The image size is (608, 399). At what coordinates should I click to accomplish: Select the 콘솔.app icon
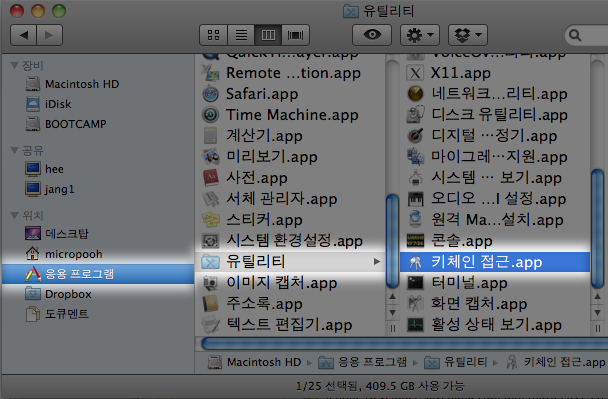(x=415, y=241)
